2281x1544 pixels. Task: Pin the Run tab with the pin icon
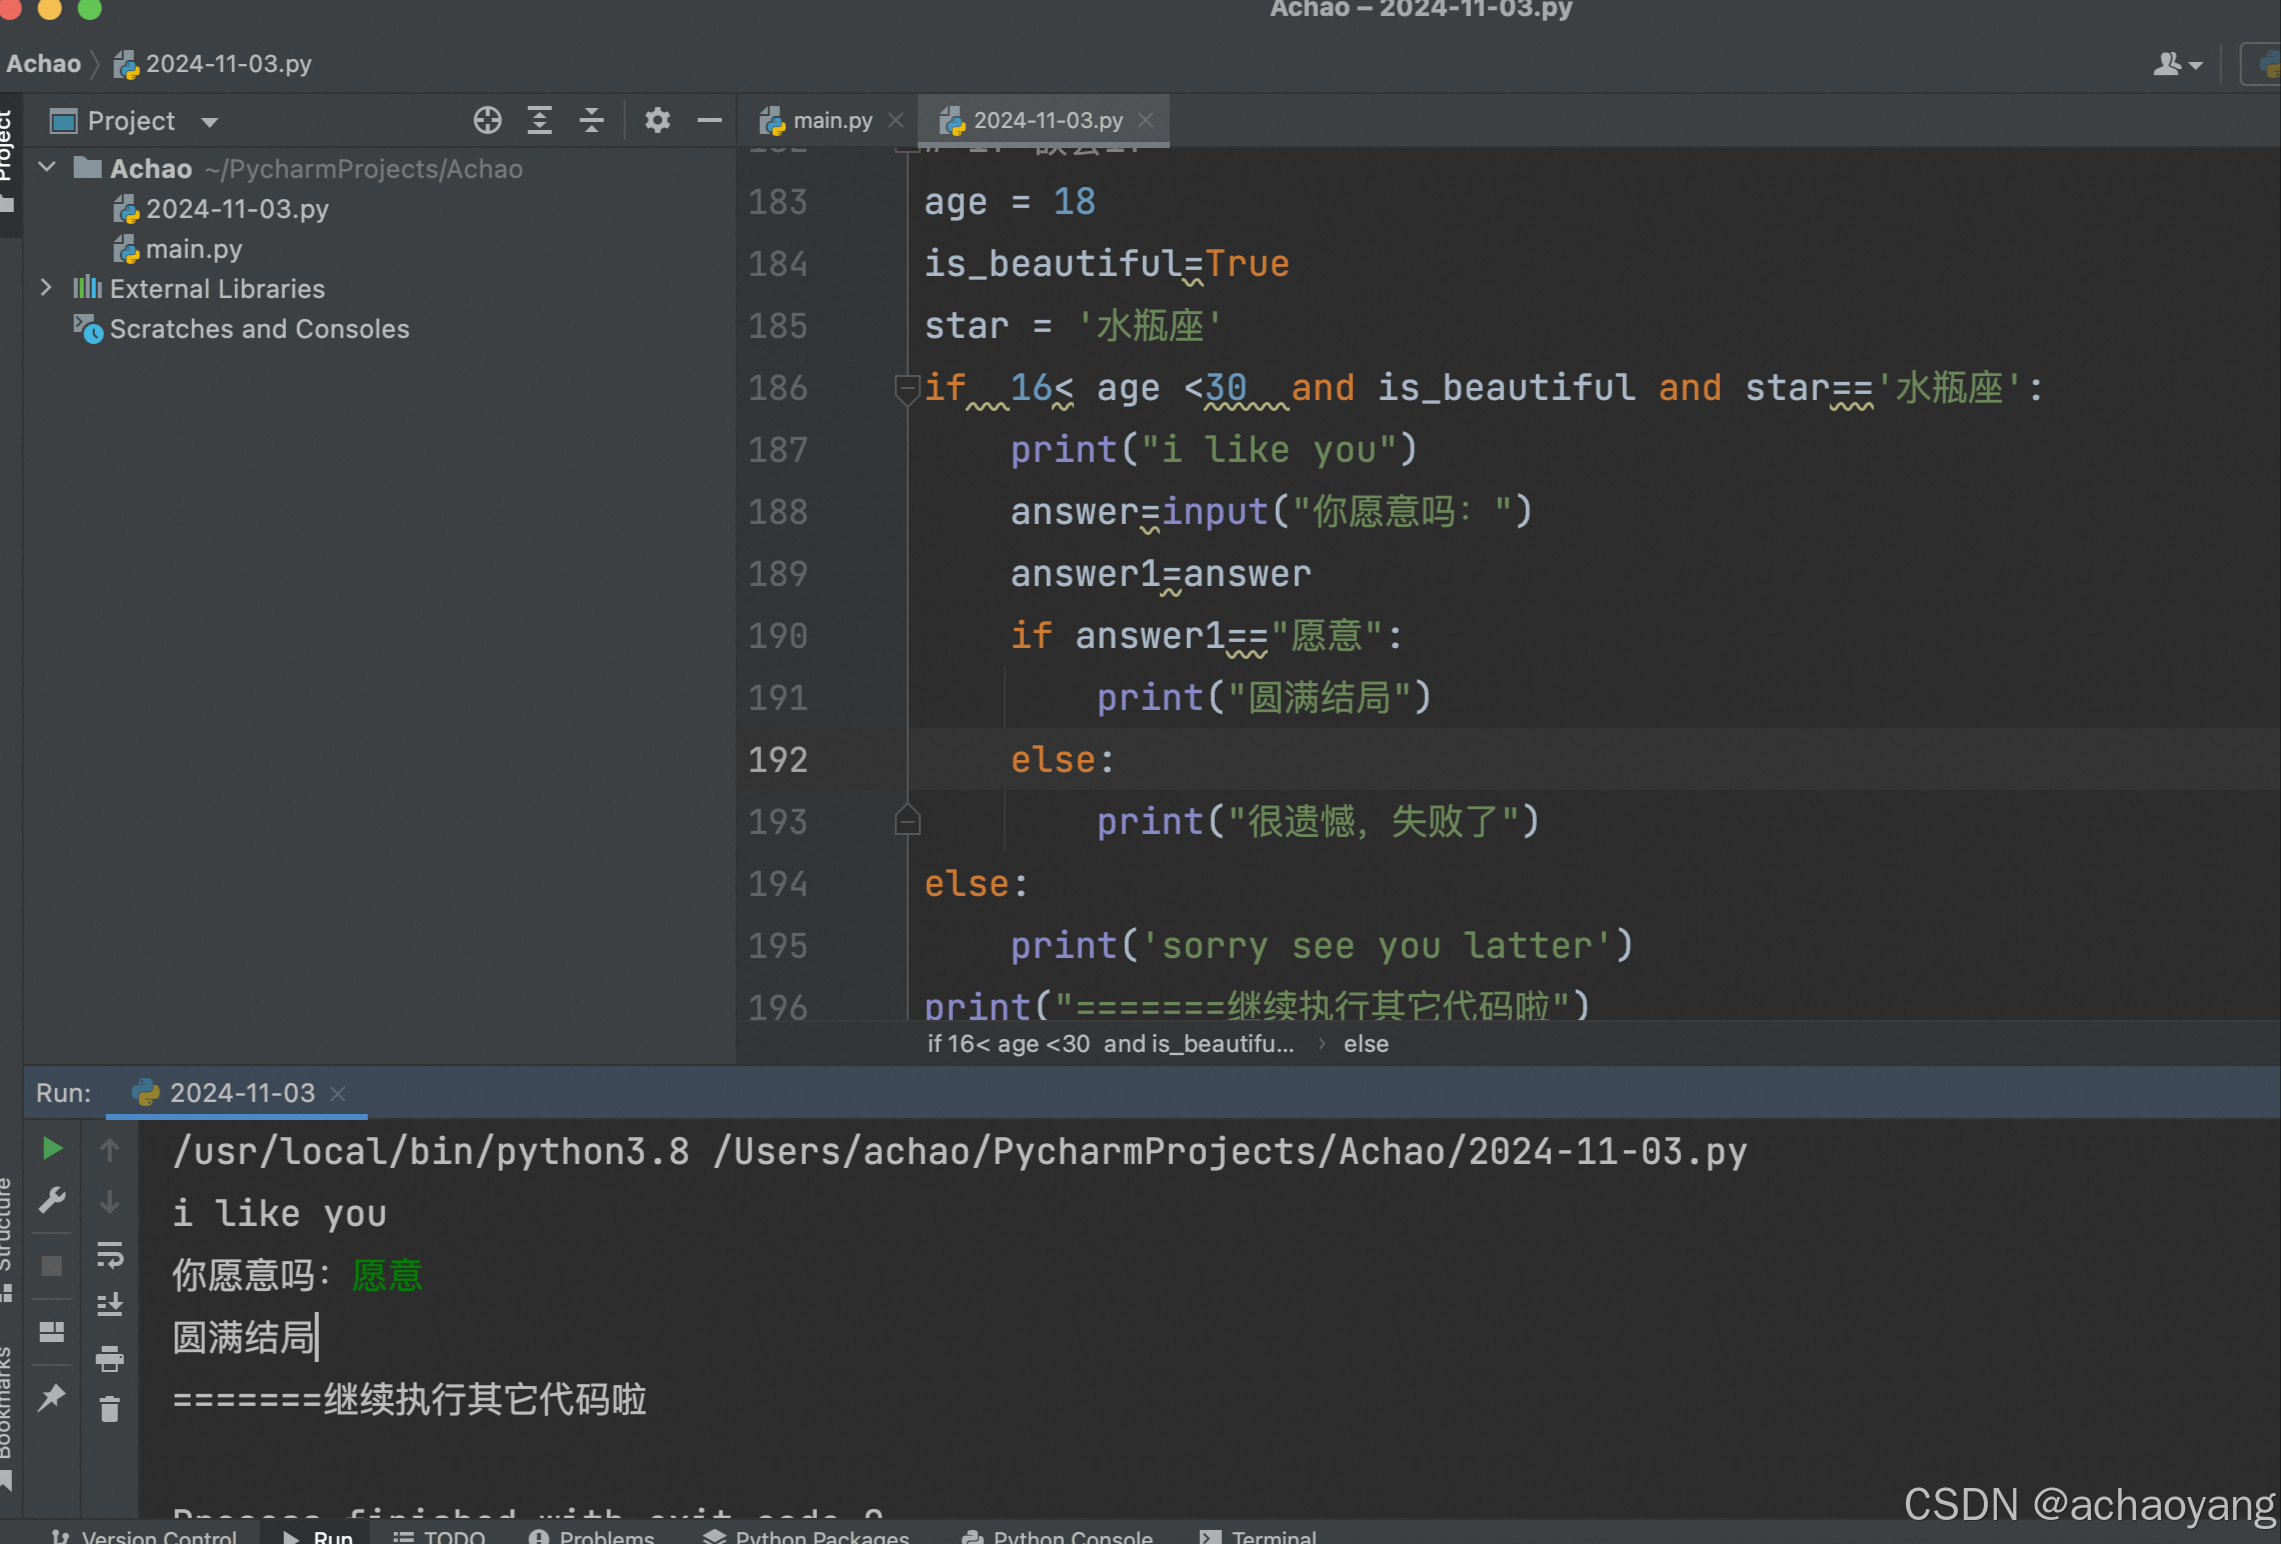click(x=52, y=1397)
